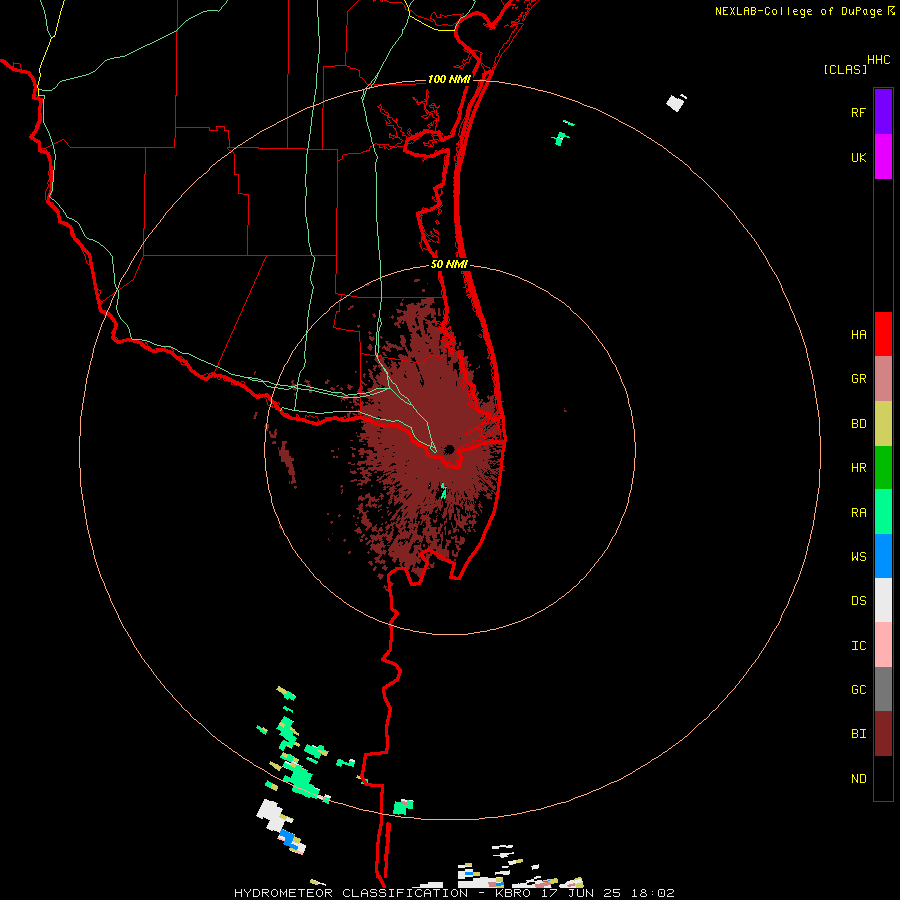Click the black radar site dot
Image resolution: width=900 pixels, height=900 pixels.
pyautogui.click(x=449, y=449)
